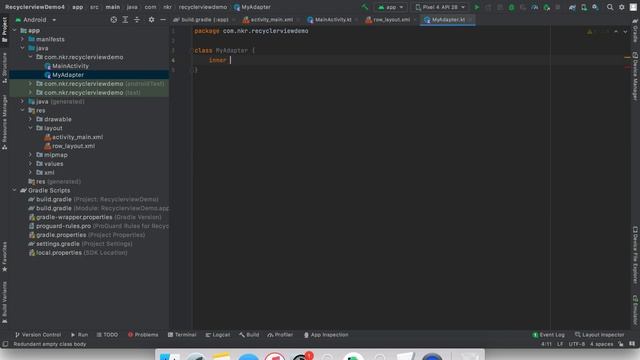Open the Version Control tool window

[x=38, y=335]
